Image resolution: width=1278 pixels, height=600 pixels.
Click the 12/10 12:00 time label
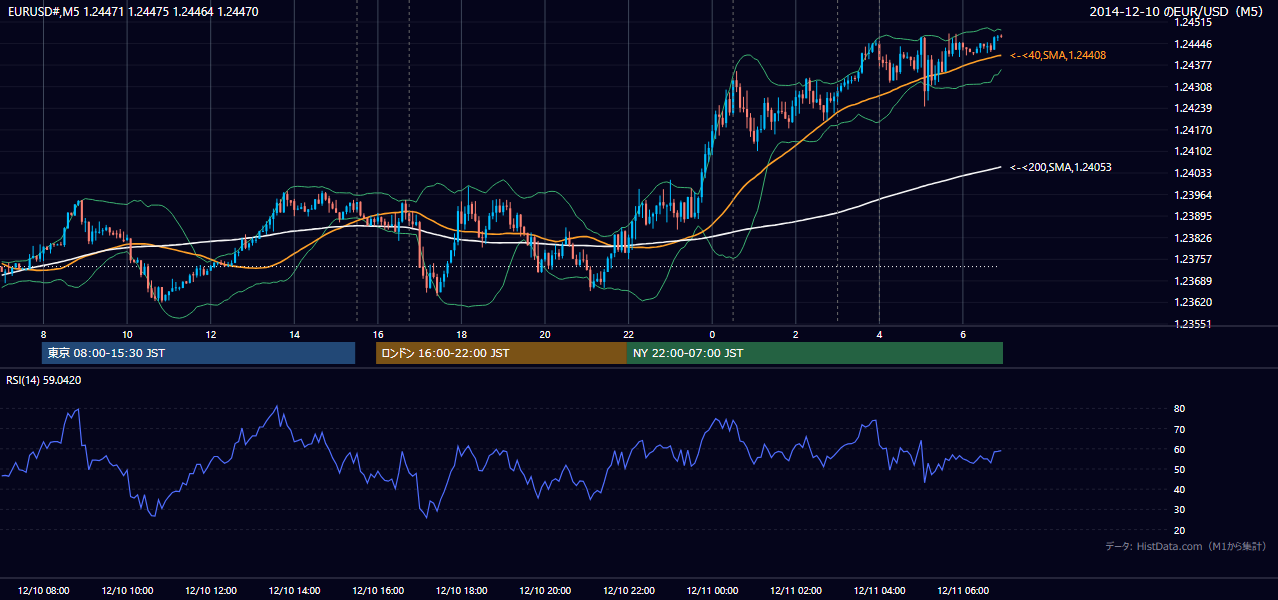(x=210, y=591)
